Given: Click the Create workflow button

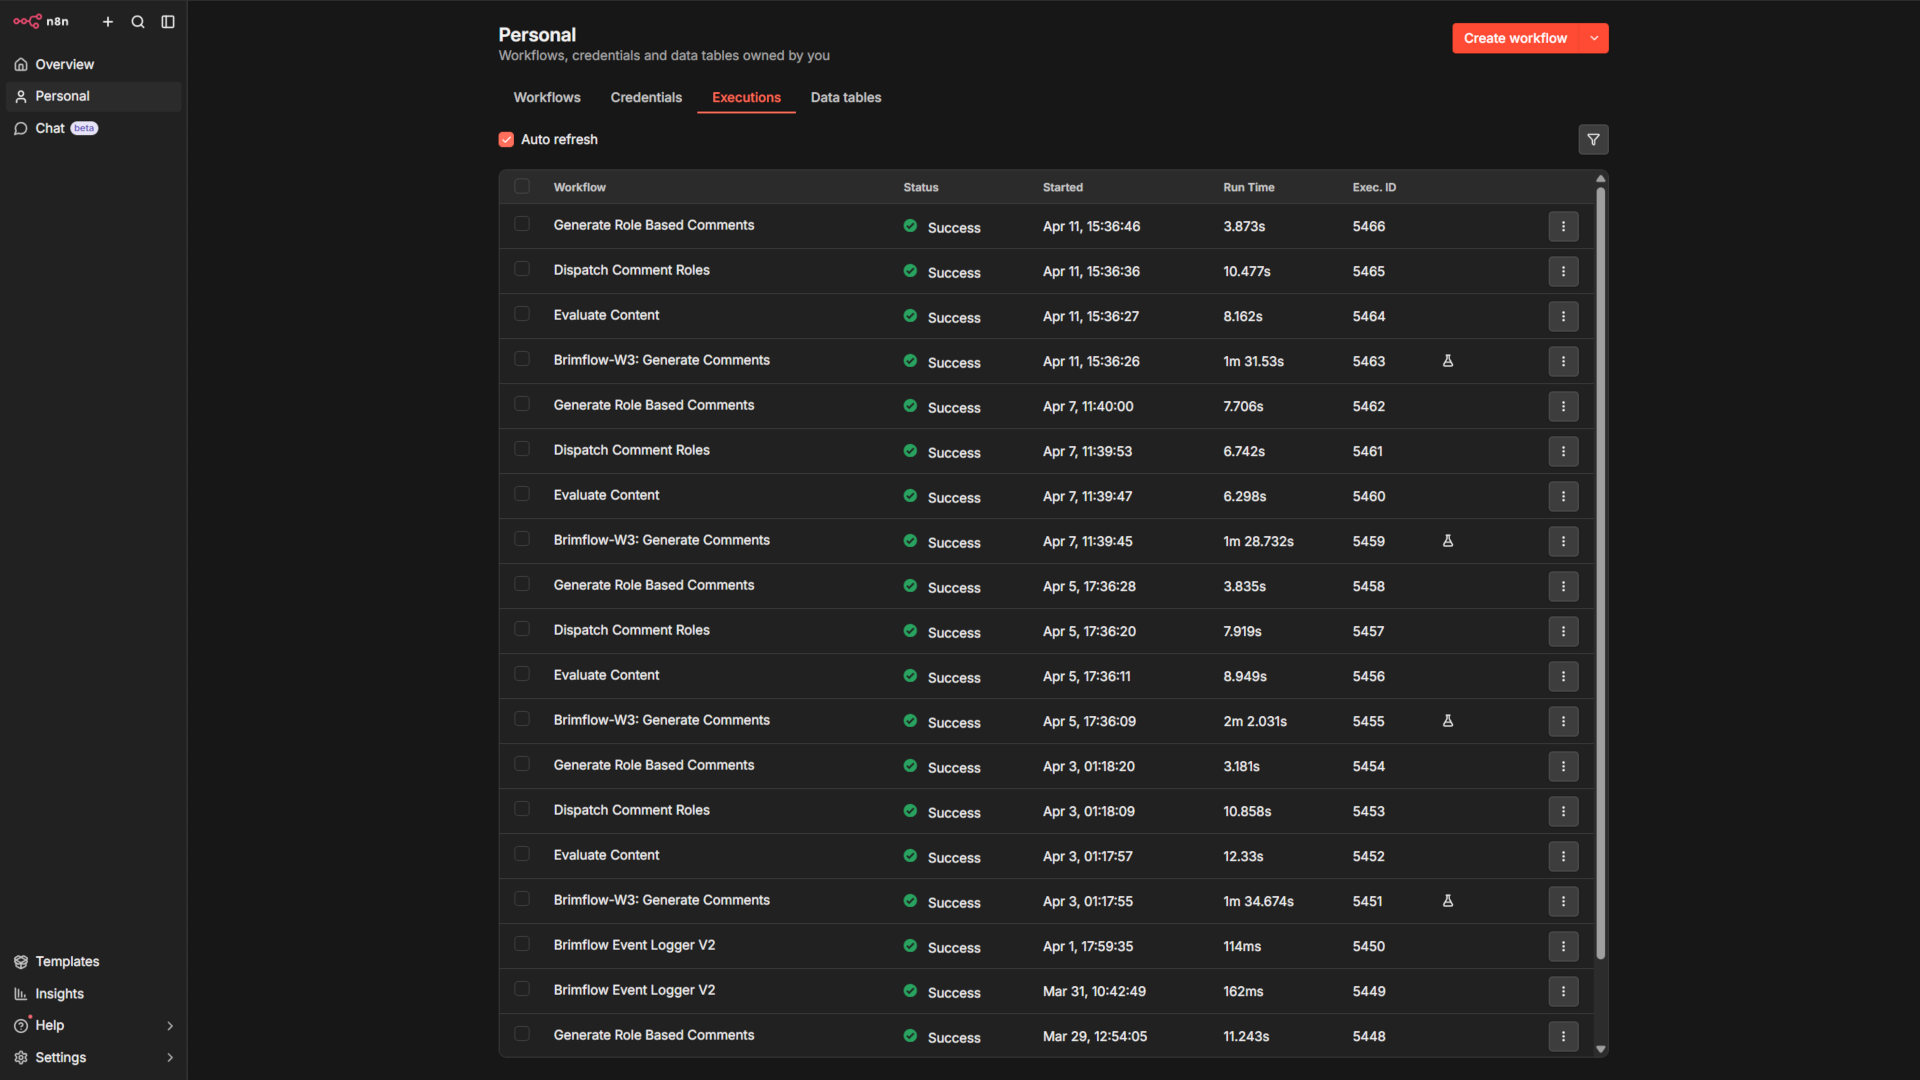Looking at the screenshot, I should (x=1514, y=38).
